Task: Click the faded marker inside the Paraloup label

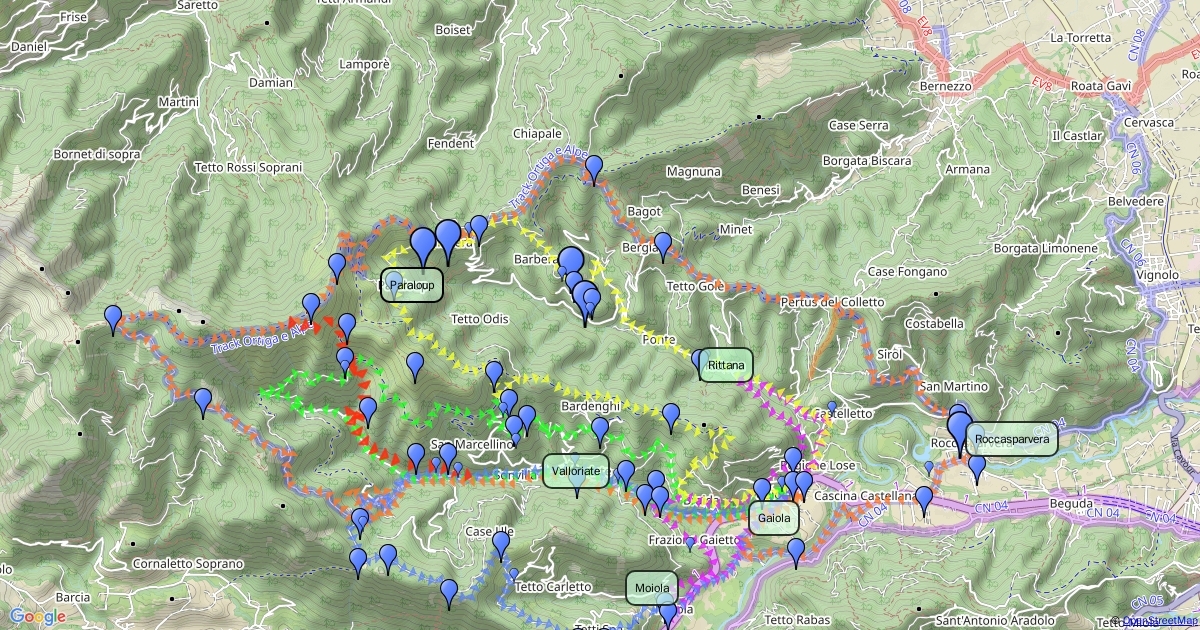Action: coord(394,285)
